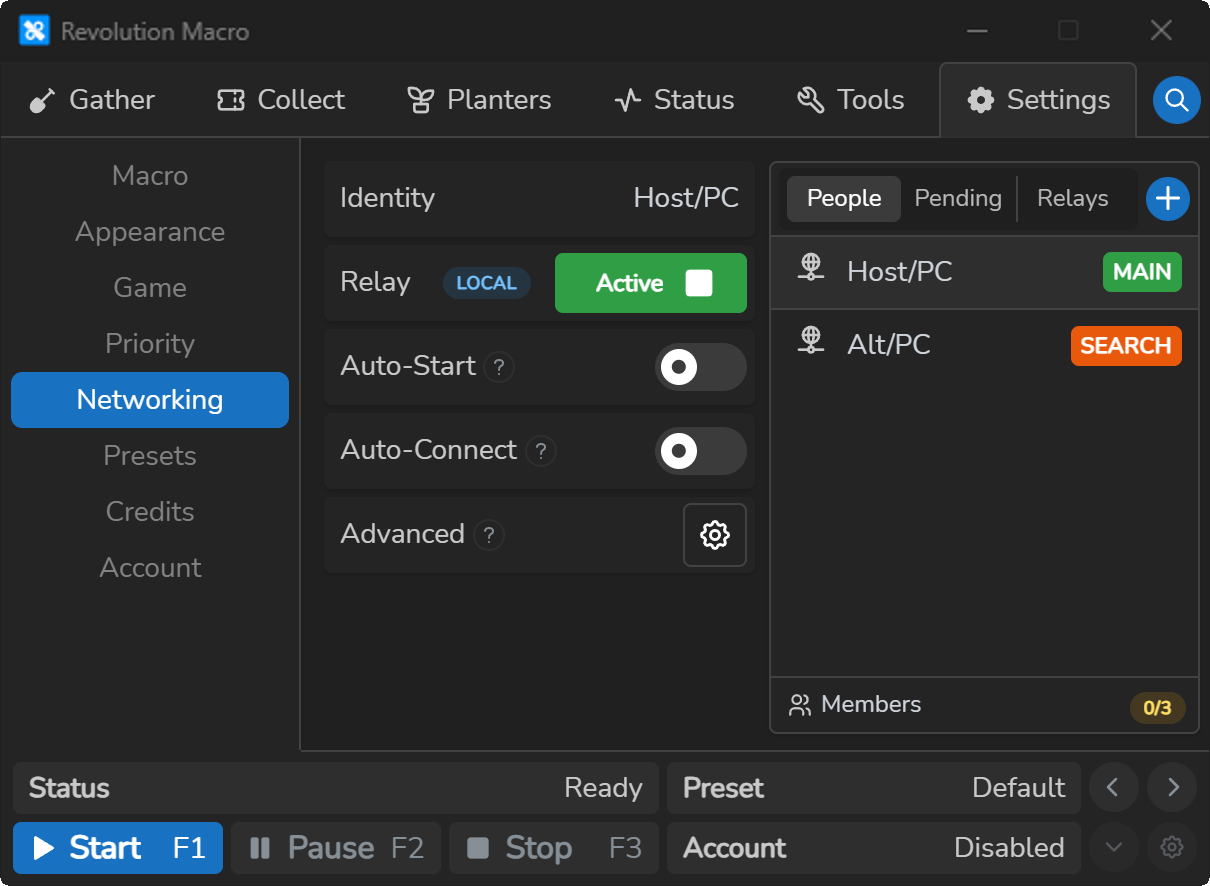
Task: Select the Settings tab
Action: point(1038,100)
